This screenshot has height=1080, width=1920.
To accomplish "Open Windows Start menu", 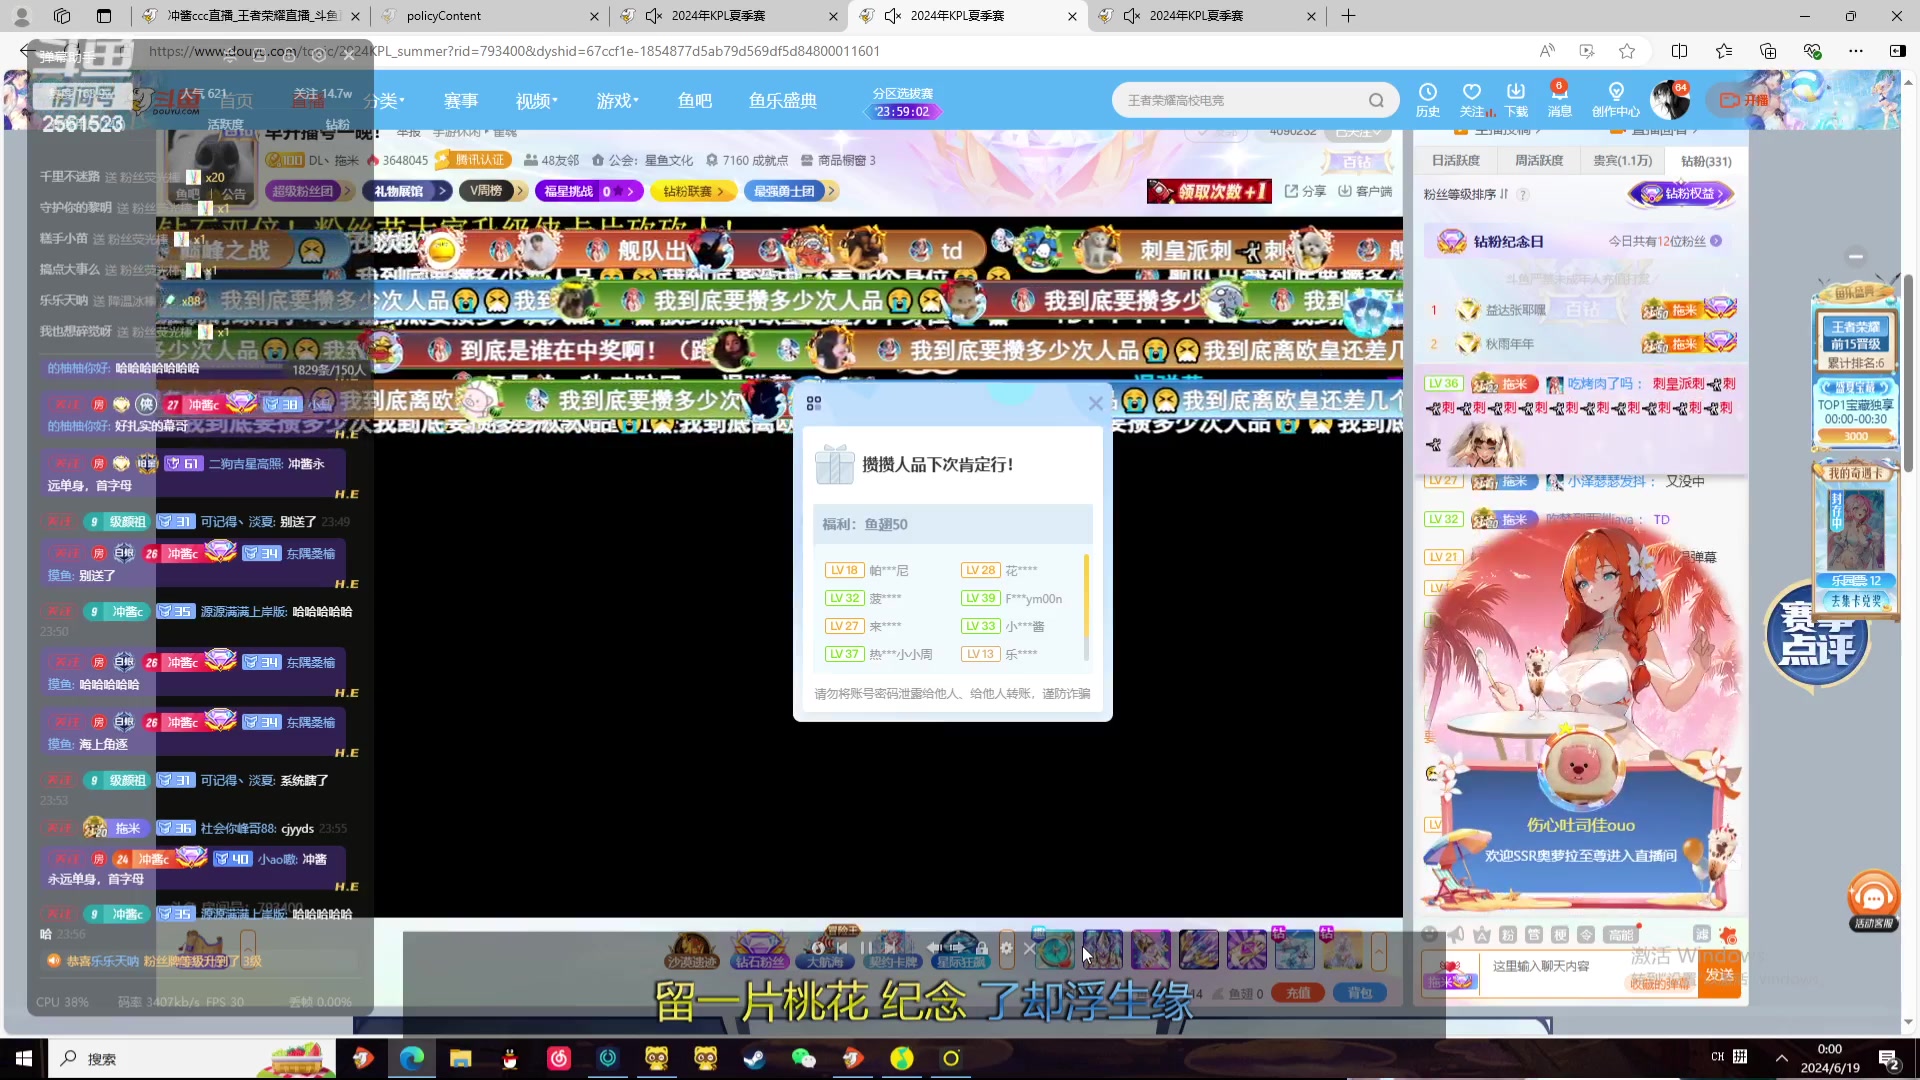I will pos(23,1058).
